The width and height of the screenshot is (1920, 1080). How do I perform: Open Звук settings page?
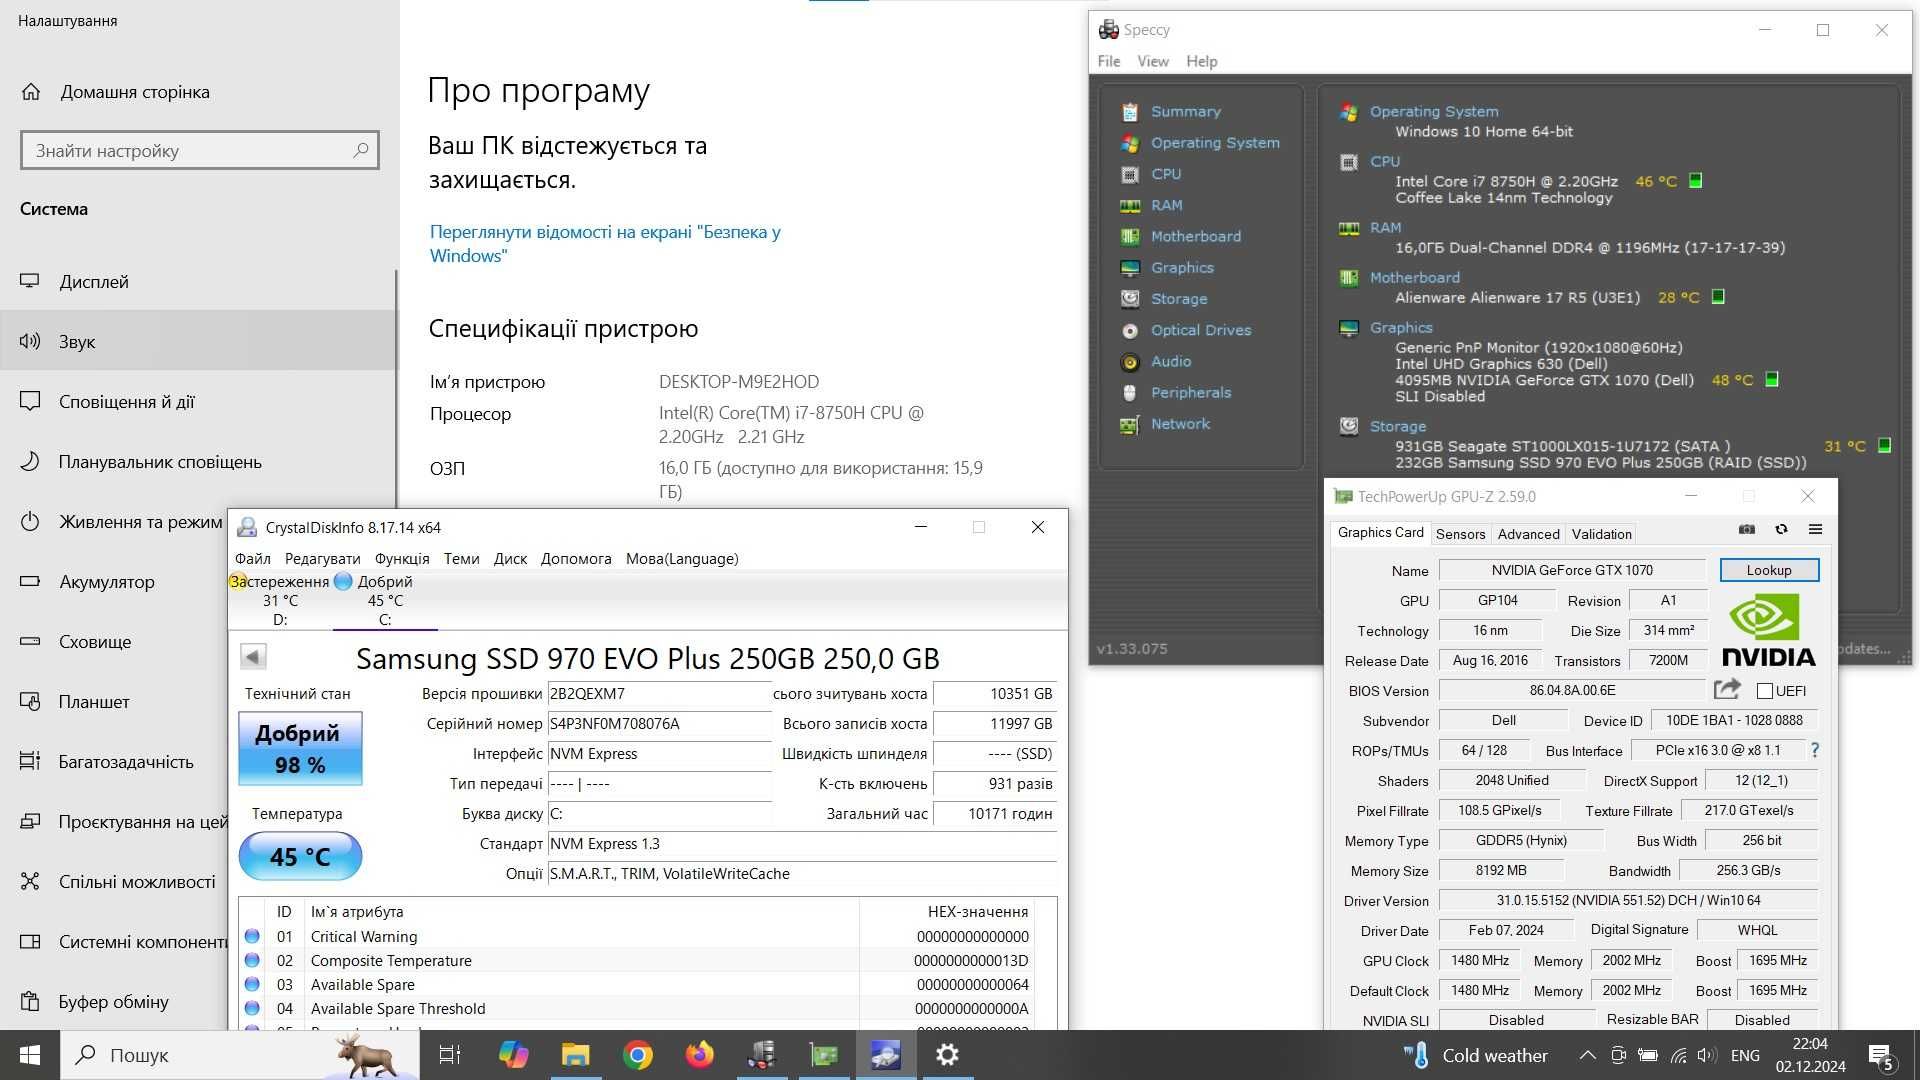[x=198, y=342]
